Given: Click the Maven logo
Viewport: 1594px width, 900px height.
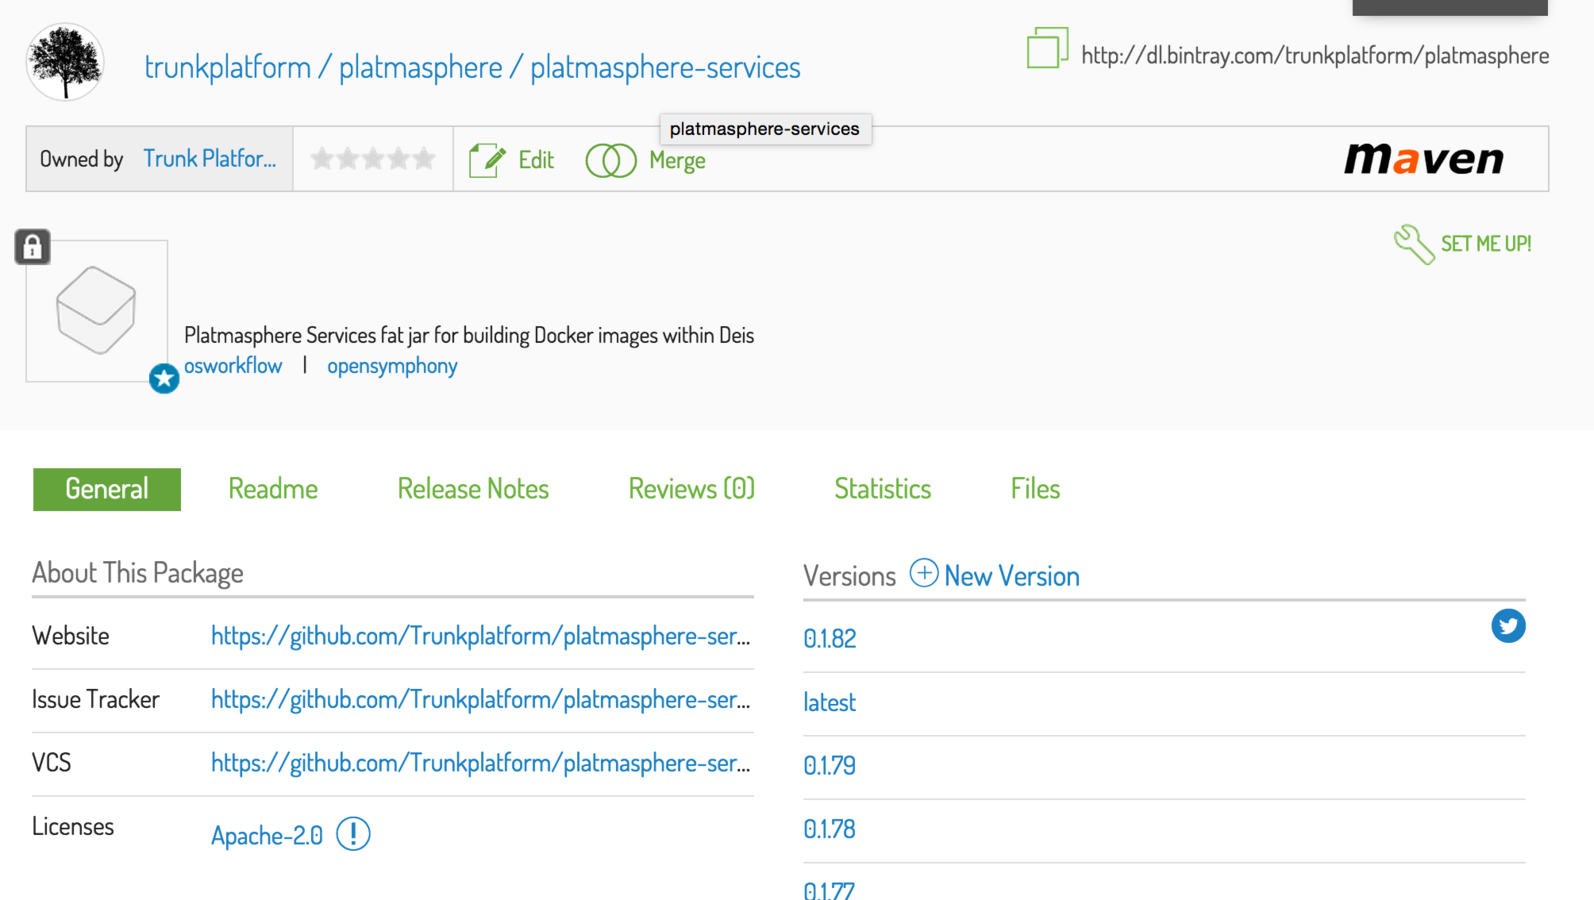Looking at the screenshot, I should click(x=1424, y=159).
